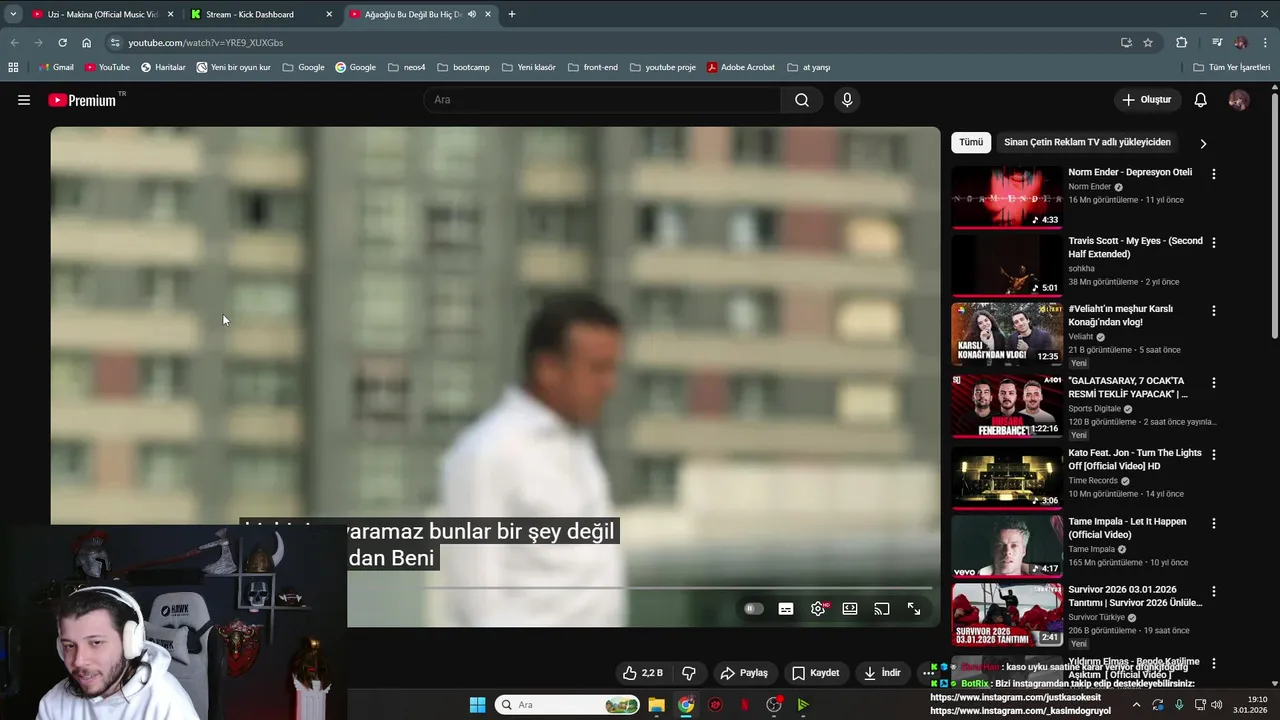Toggle subtitles on the video player
Screen dimensions: 1280x720
pos(786,608)
